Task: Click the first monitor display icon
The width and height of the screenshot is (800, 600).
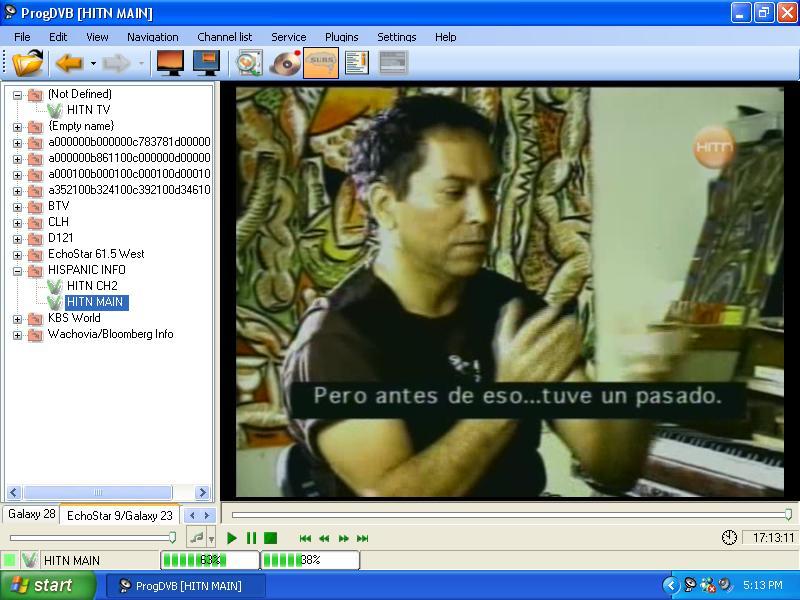Action: point(170,63)
